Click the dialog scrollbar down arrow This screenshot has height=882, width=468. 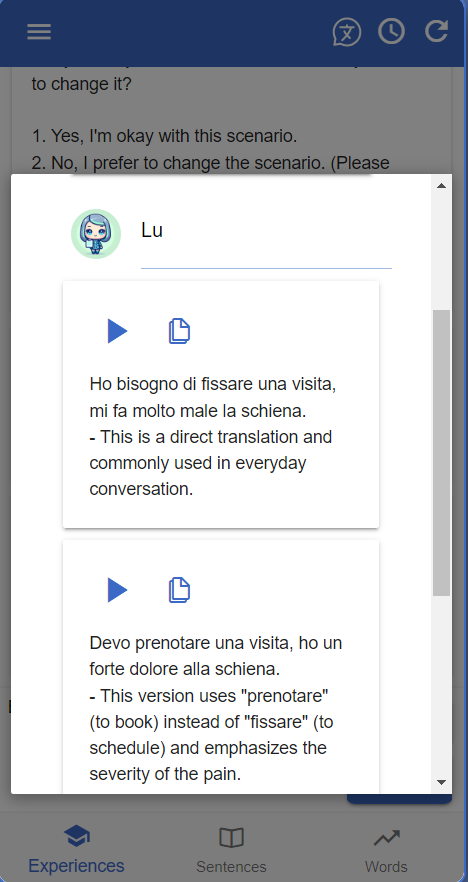pyautogui.click(x=442, y=782)
